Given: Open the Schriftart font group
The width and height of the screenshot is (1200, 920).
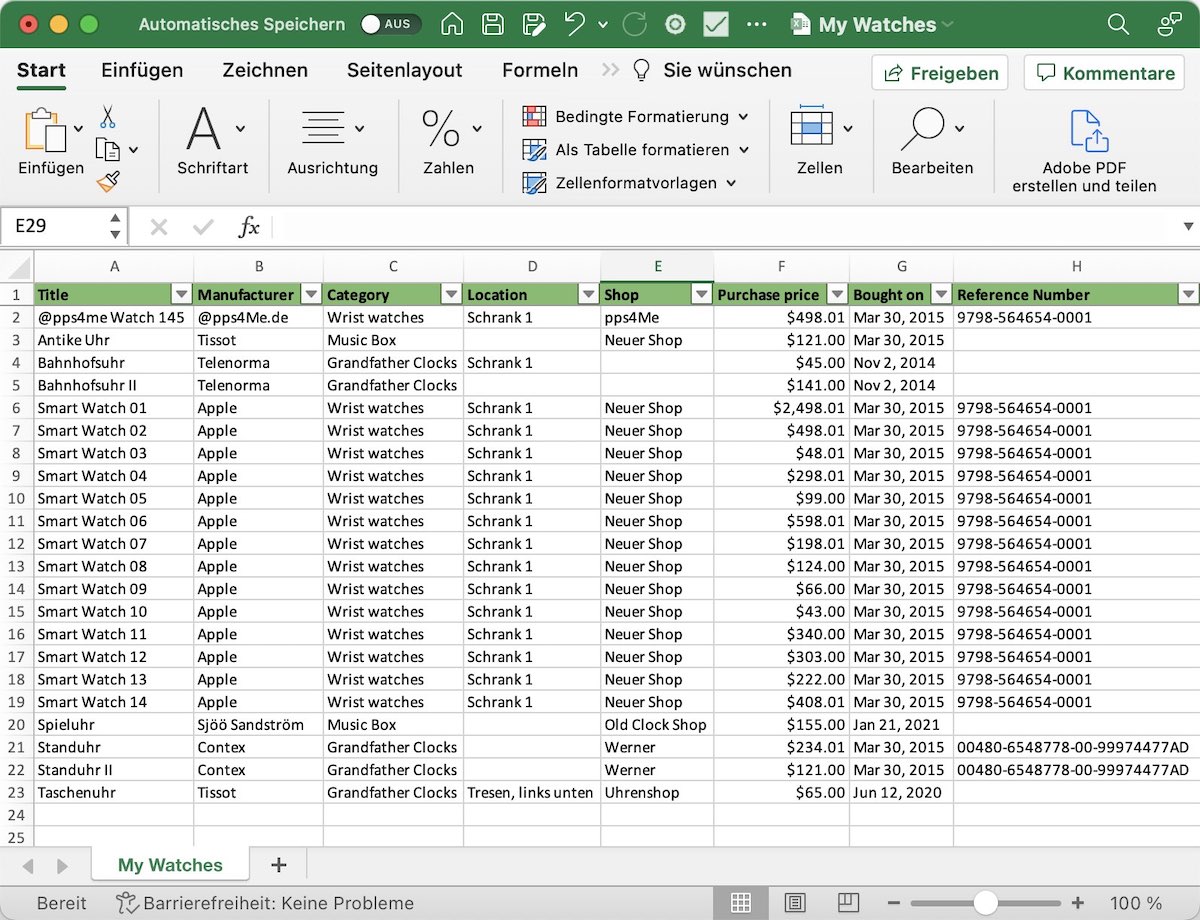Looking at the screenshot, I should click(x=213, y=141).
